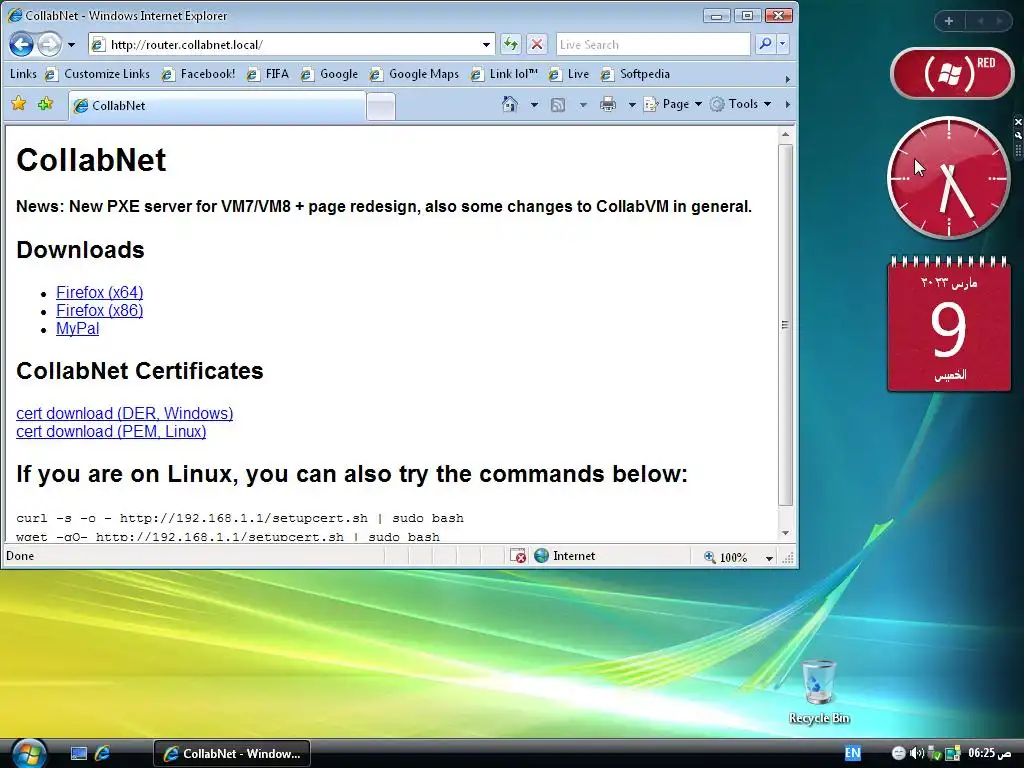Click the popup blocker status bar icon
The image size is (1024, 768).
point(517,556)
